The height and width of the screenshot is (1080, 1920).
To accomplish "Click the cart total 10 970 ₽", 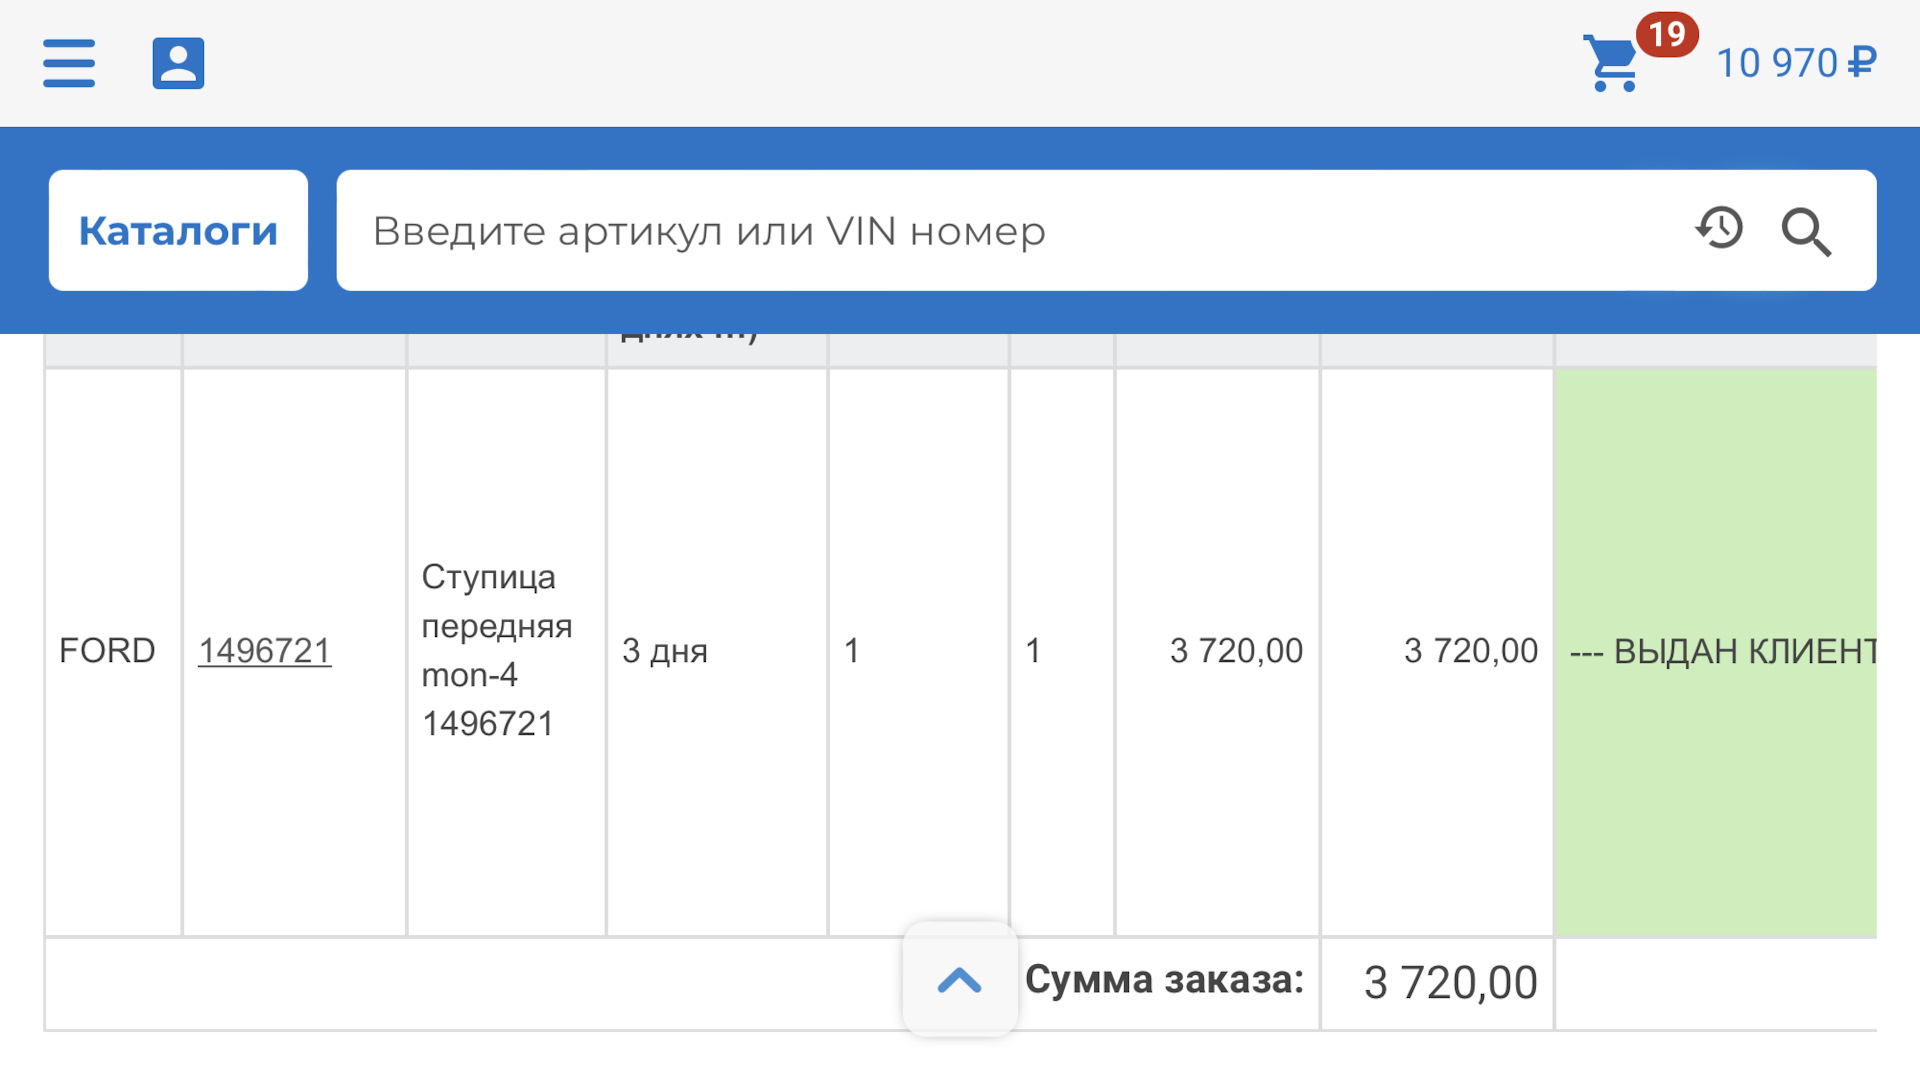I will 1796,63.
